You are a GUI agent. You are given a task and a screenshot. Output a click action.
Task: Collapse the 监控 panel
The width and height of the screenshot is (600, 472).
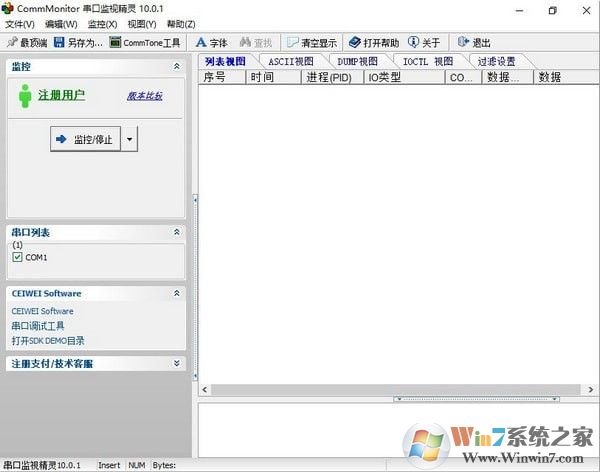pos(177,66)
